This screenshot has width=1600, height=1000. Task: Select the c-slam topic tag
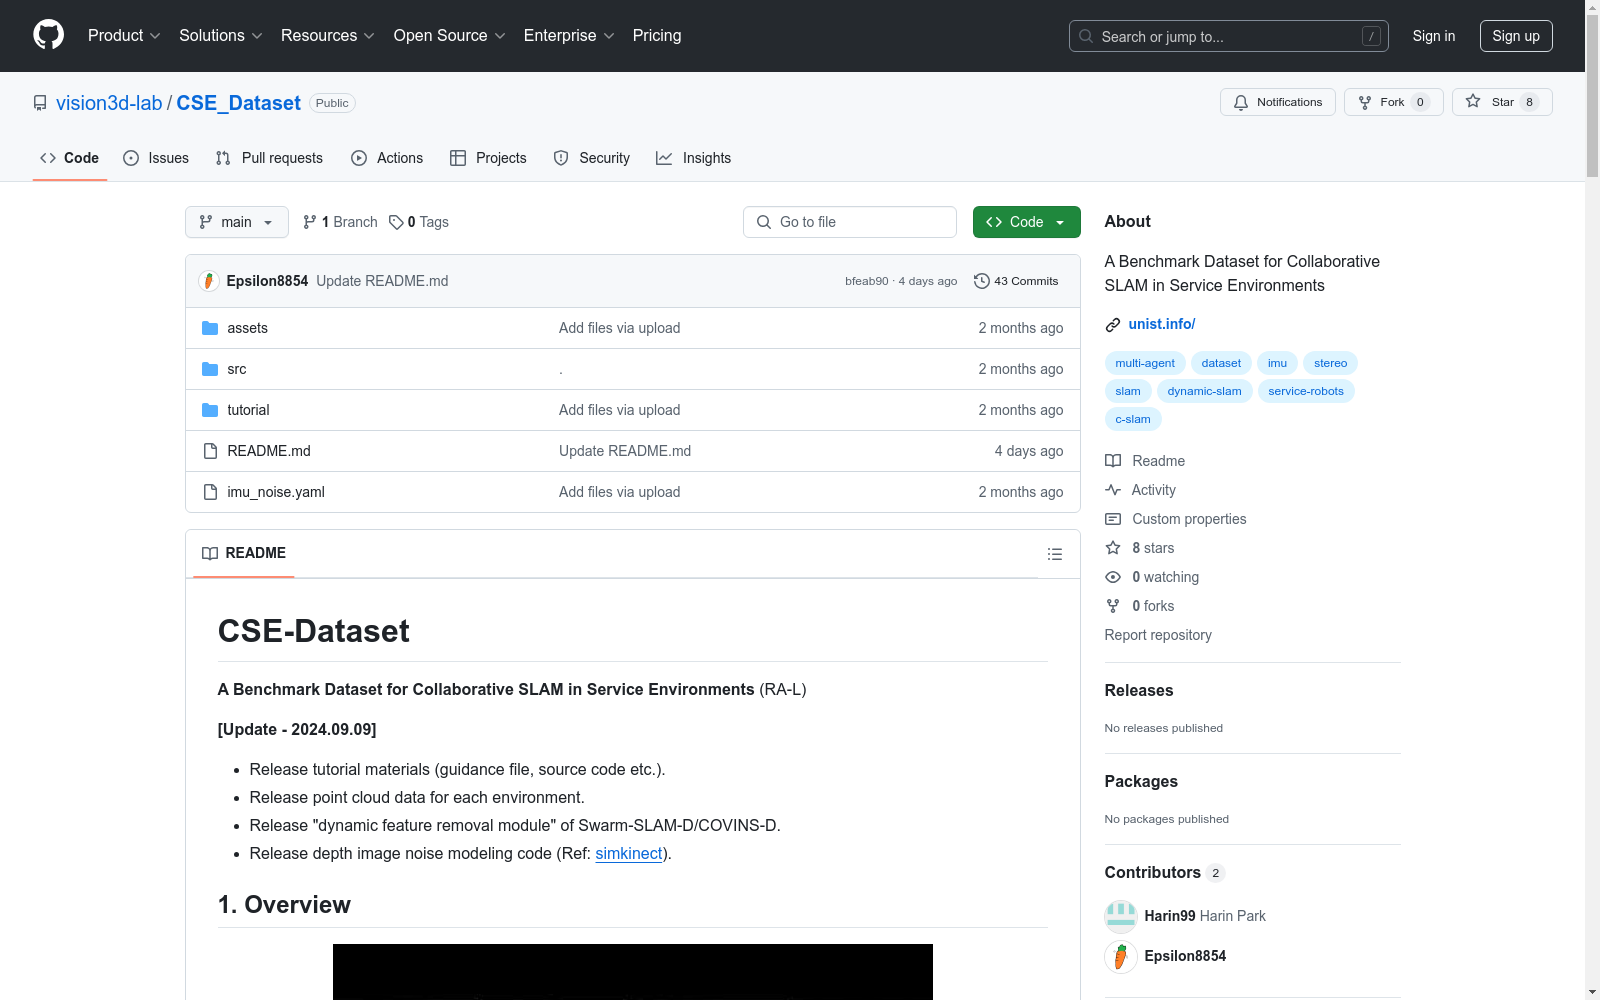[1133, 419]
